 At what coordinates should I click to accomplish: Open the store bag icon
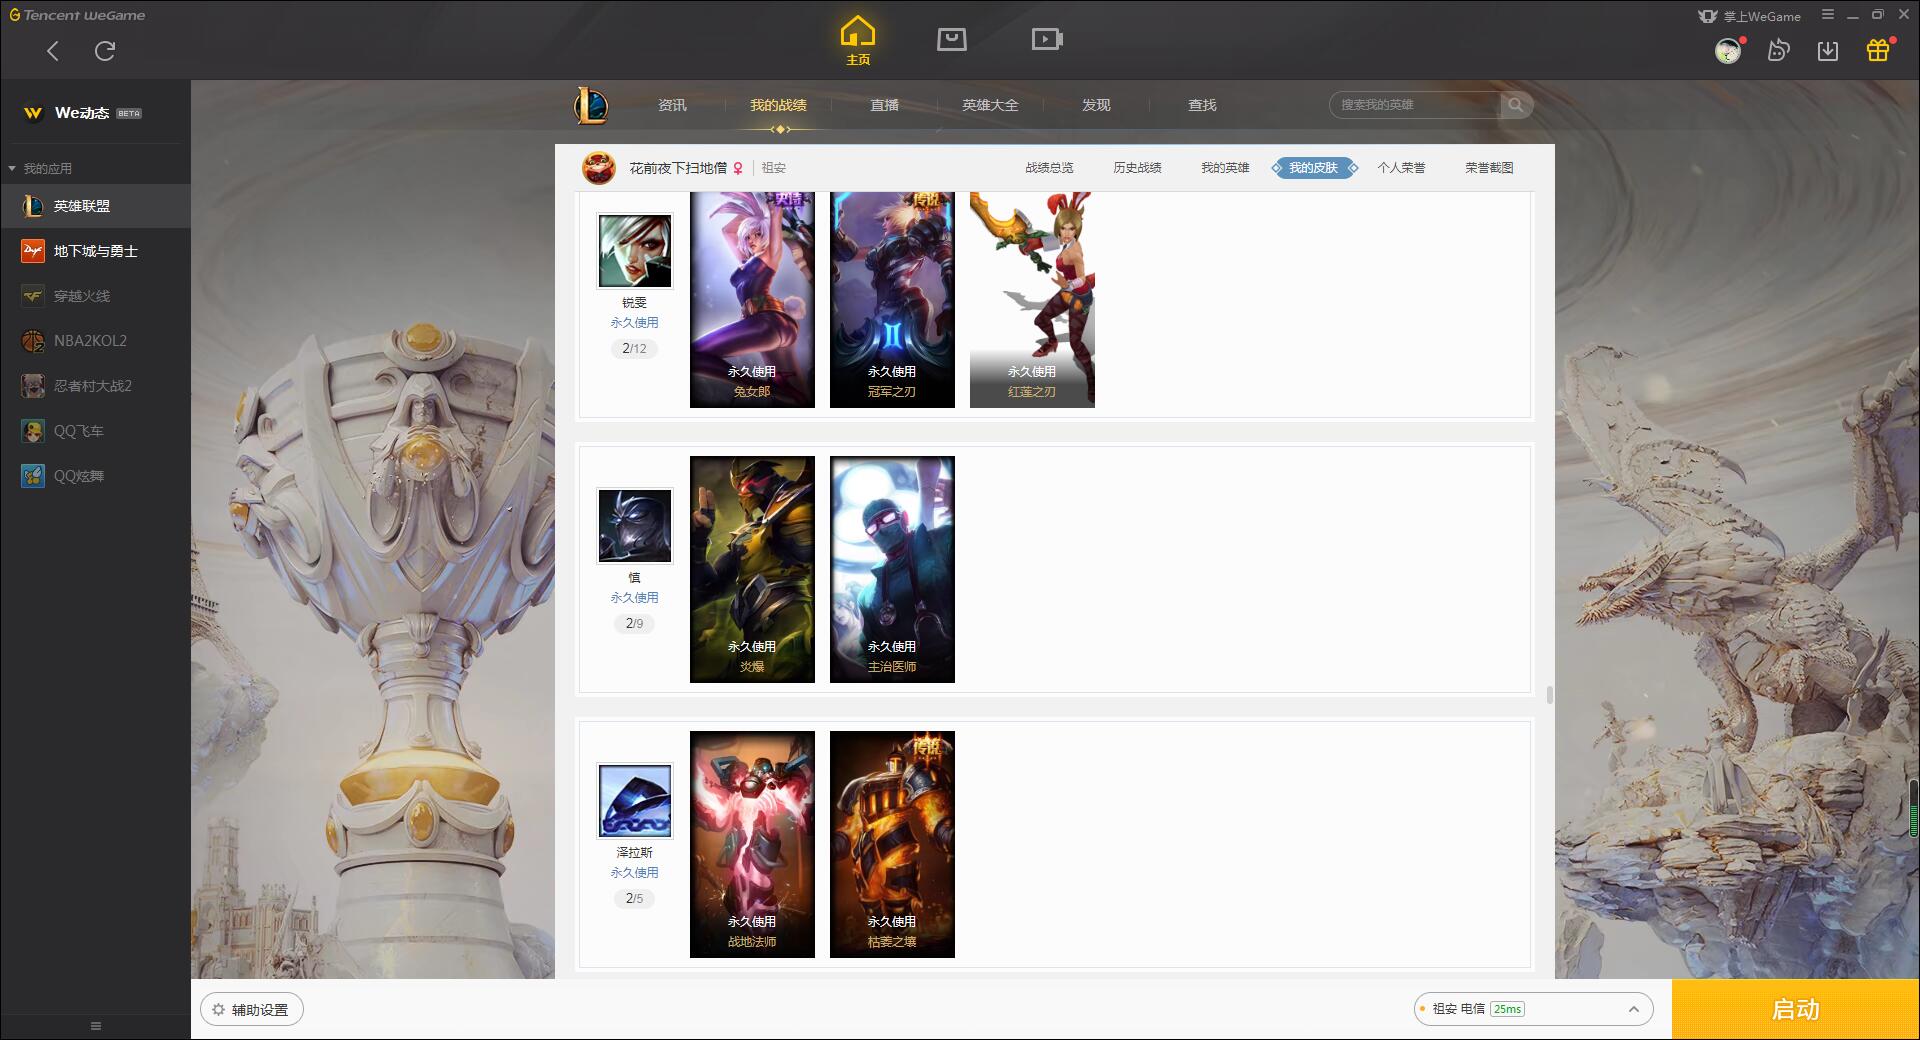click(x=952, y=39)
